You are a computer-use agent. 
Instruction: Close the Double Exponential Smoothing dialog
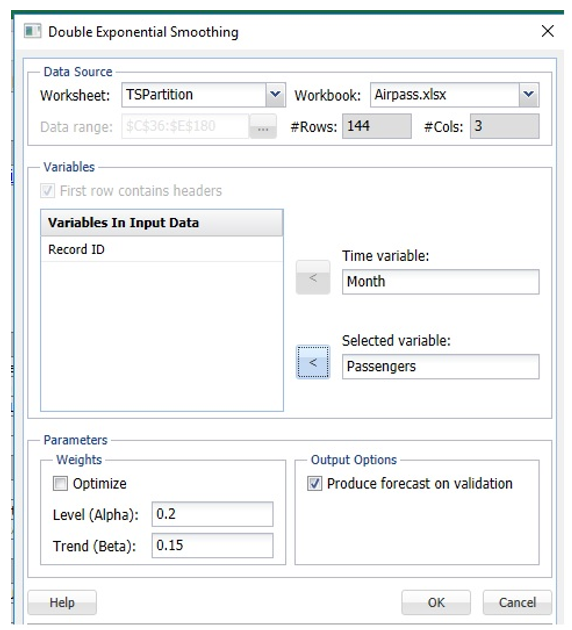tap(547, 31)
